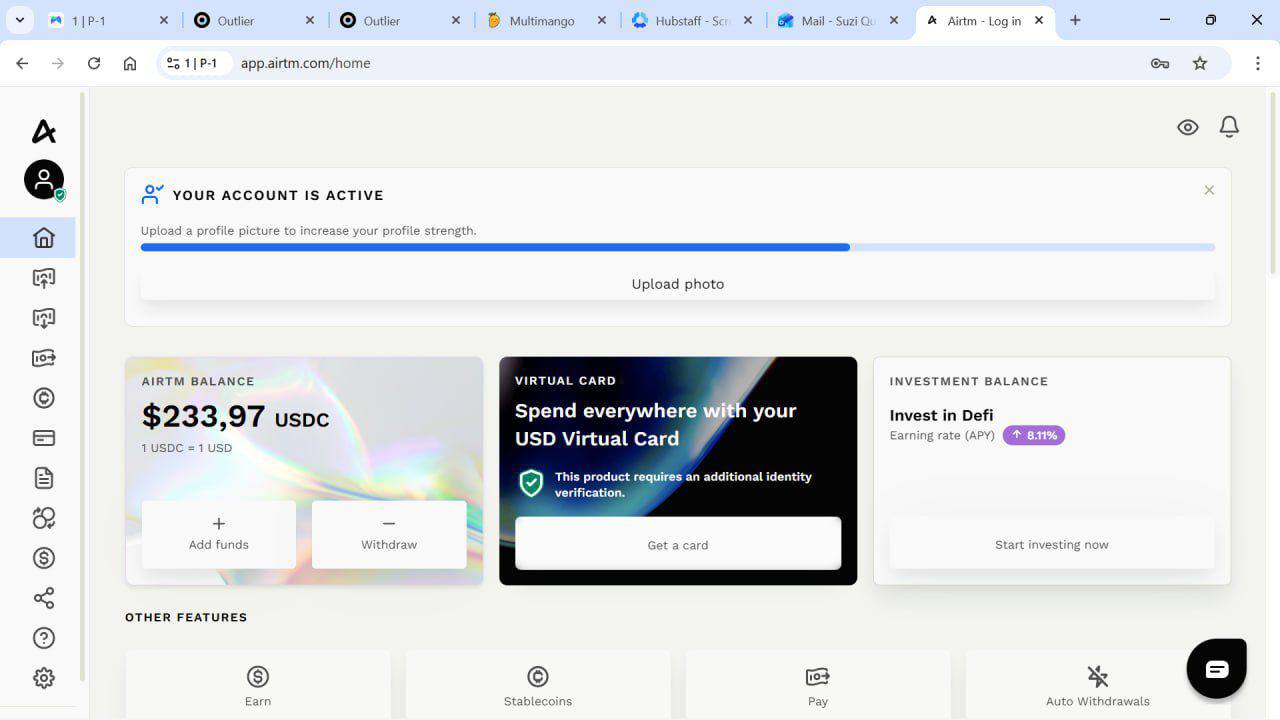
Task: Bookmark this page with star icon
Action: click(x=1200, y=63)
